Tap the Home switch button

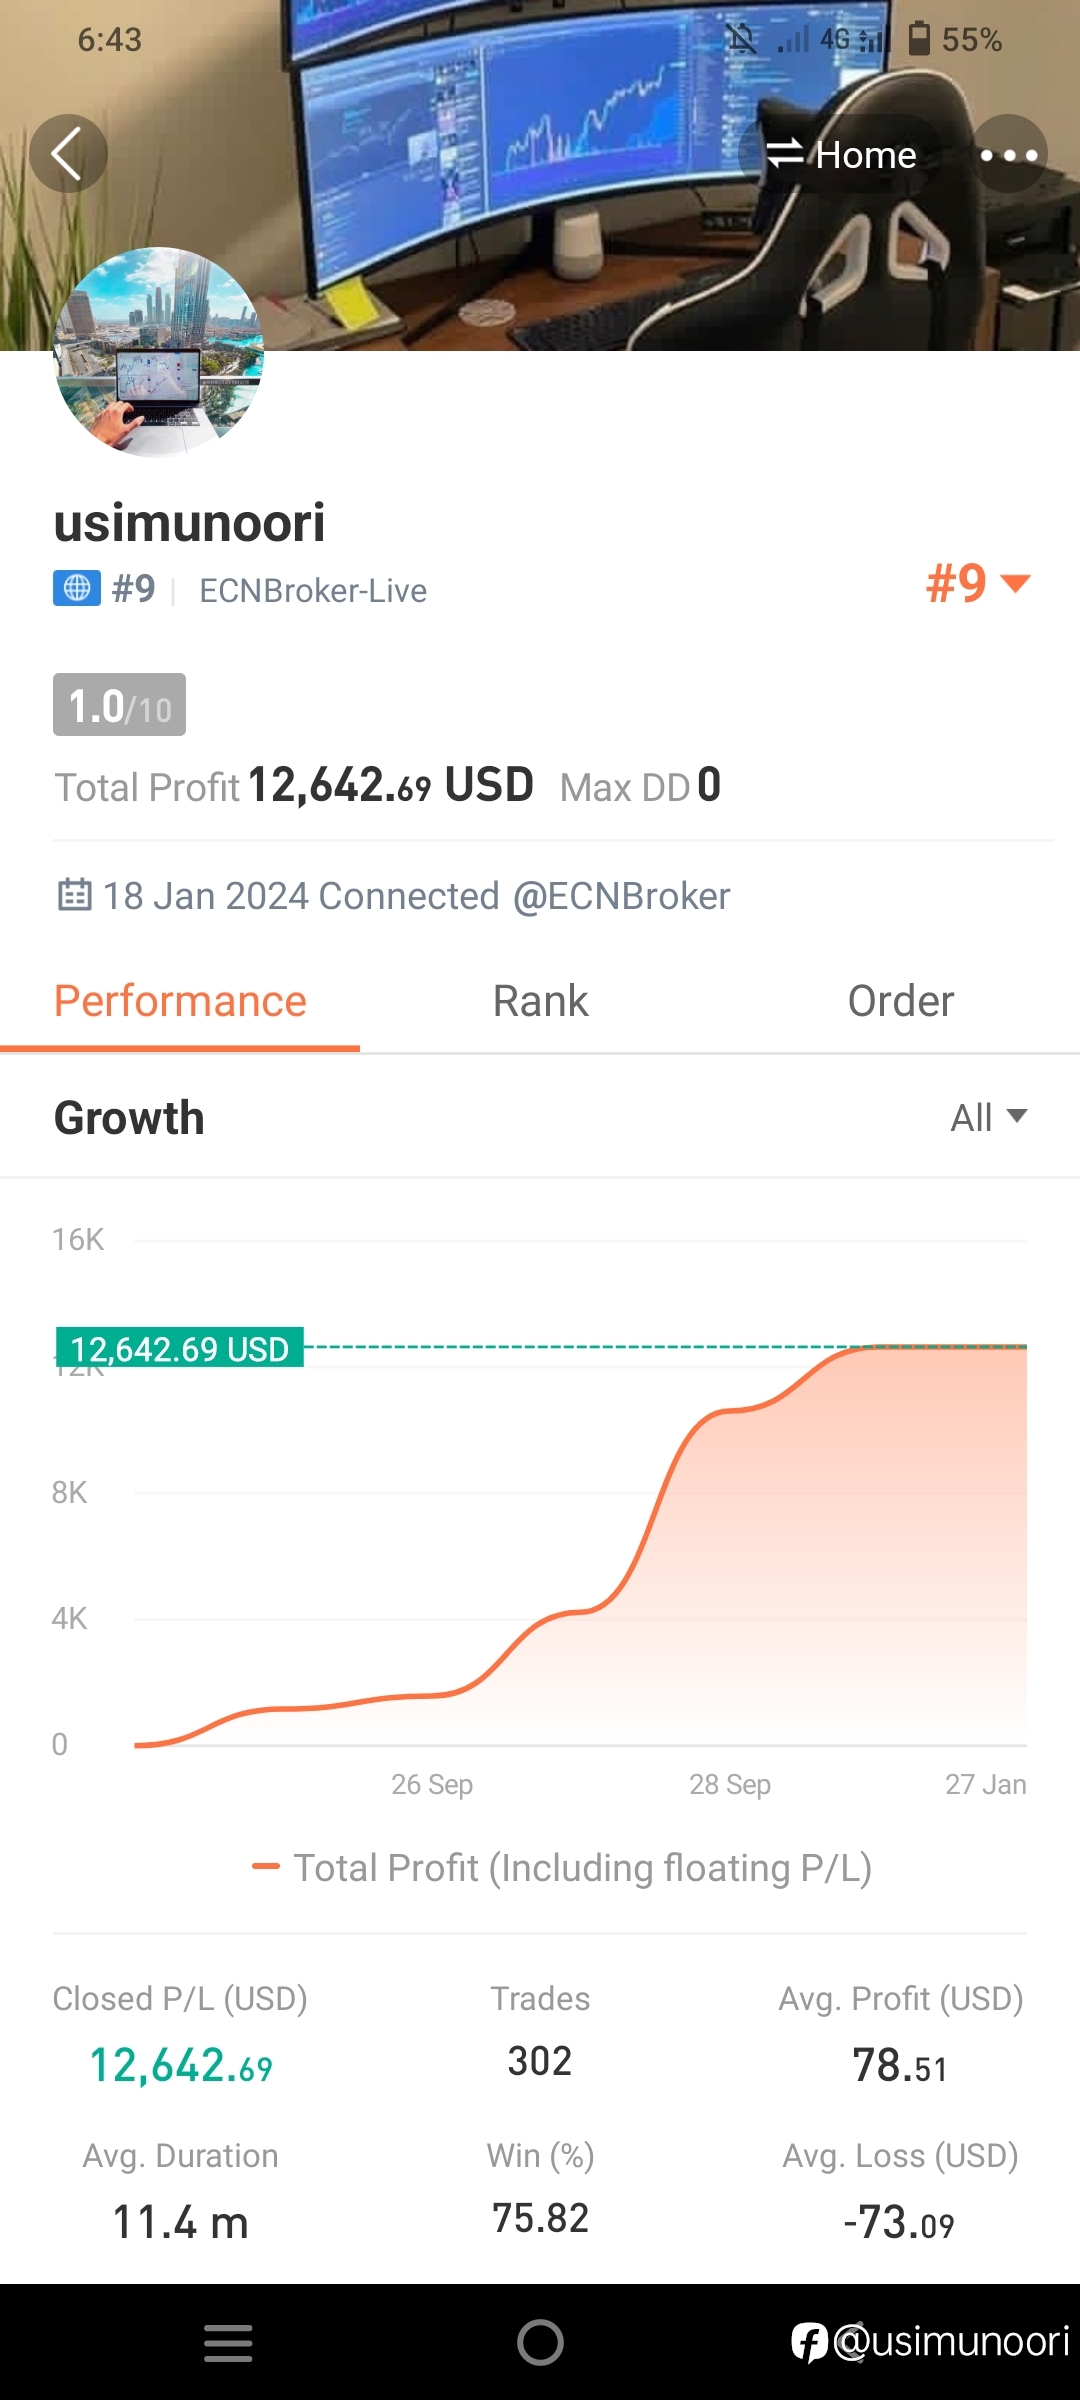point(841,154)
